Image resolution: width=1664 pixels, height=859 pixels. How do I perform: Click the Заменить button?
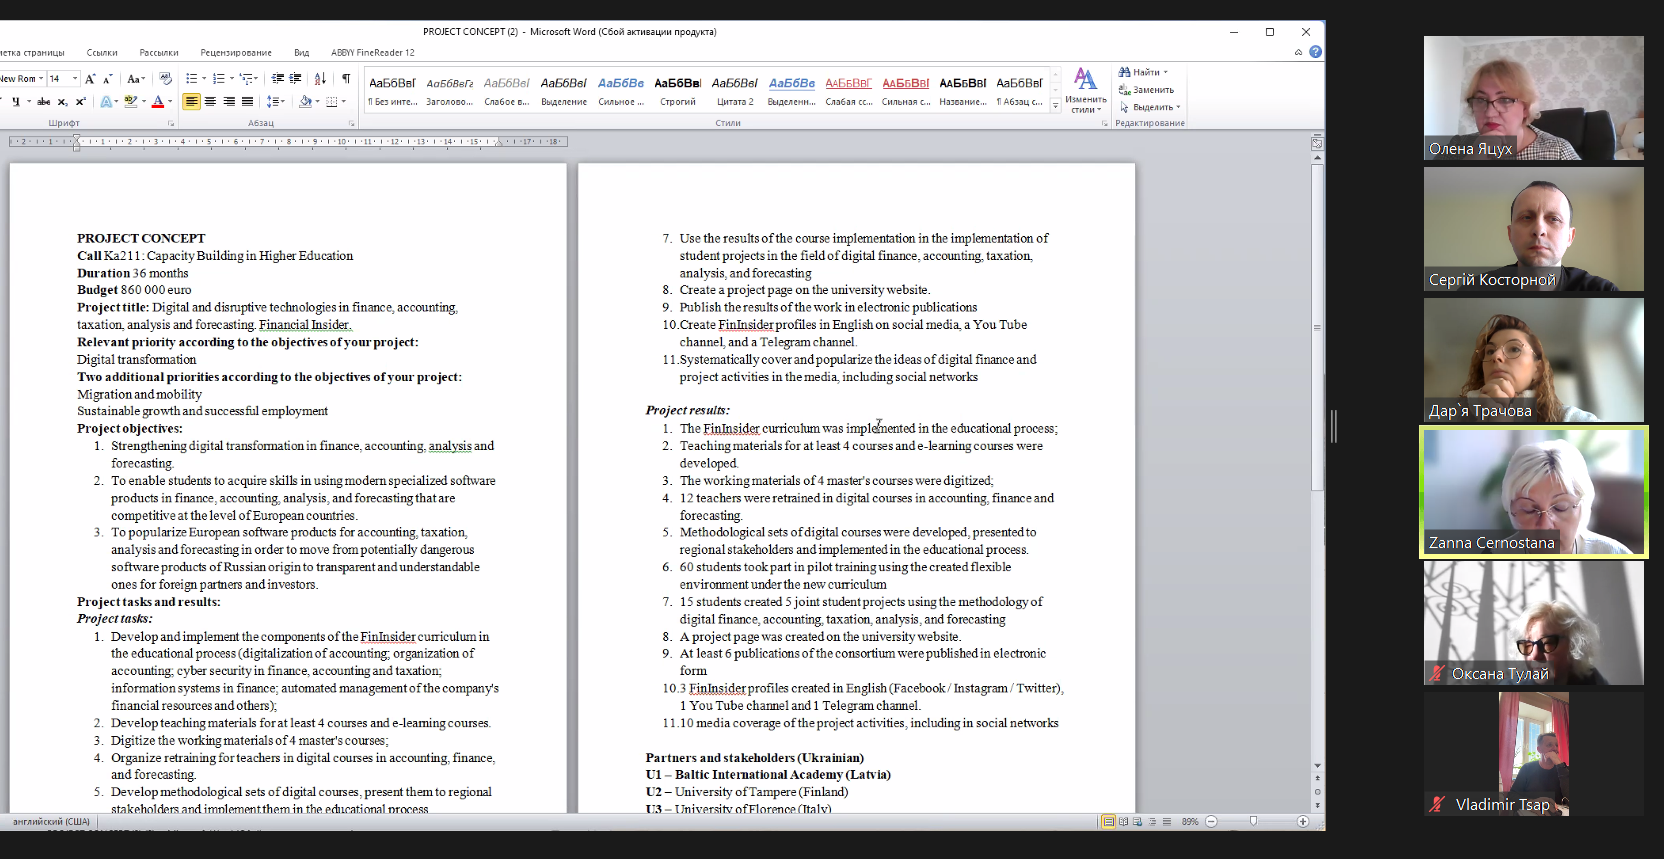point(1146,90)
